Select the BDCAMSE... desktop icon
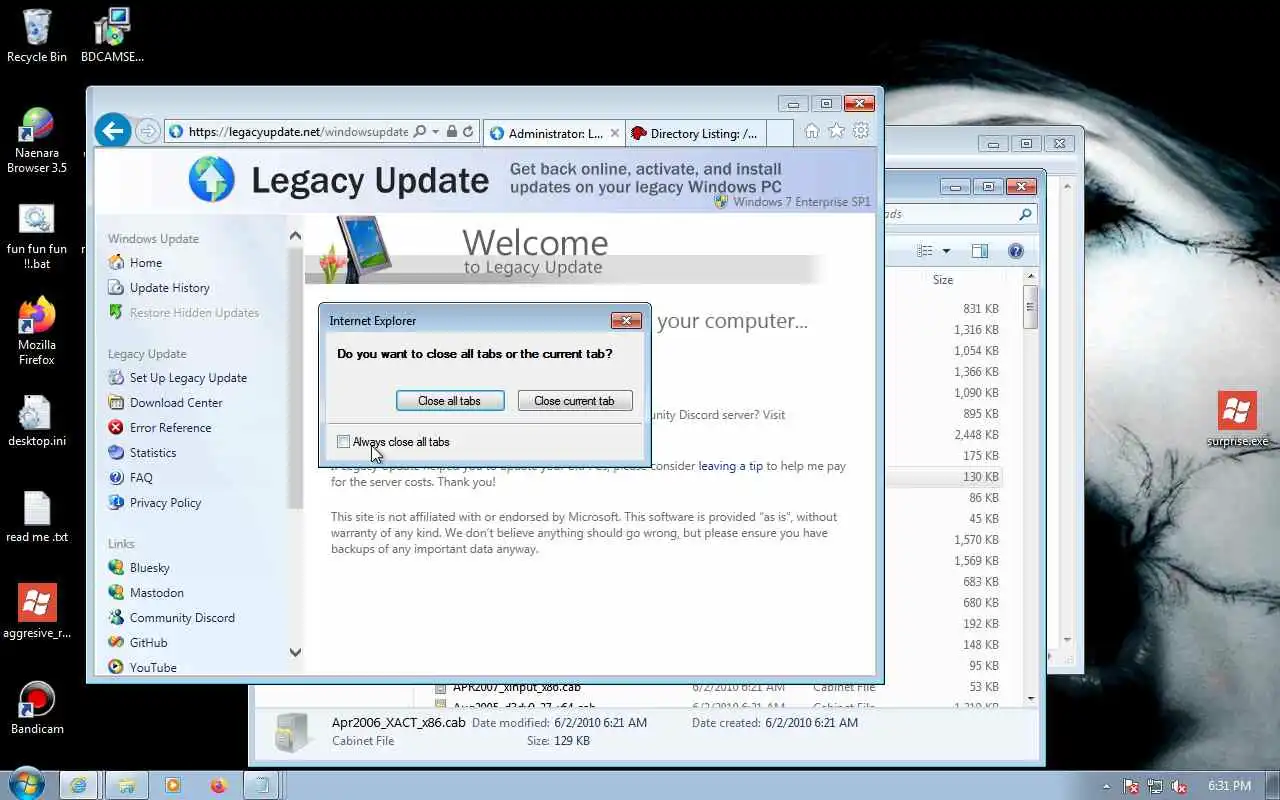The image size is (1280, 800). point(112,35)
